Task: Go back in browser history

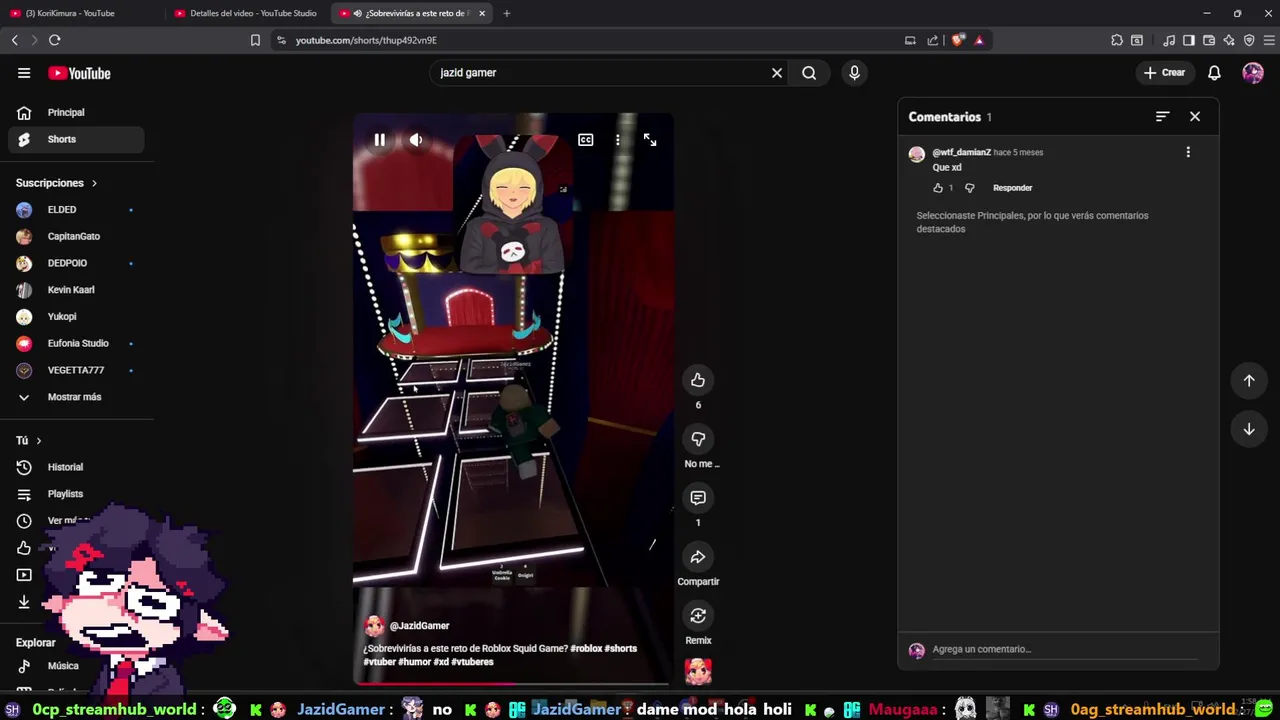Action: click(14, 40)
